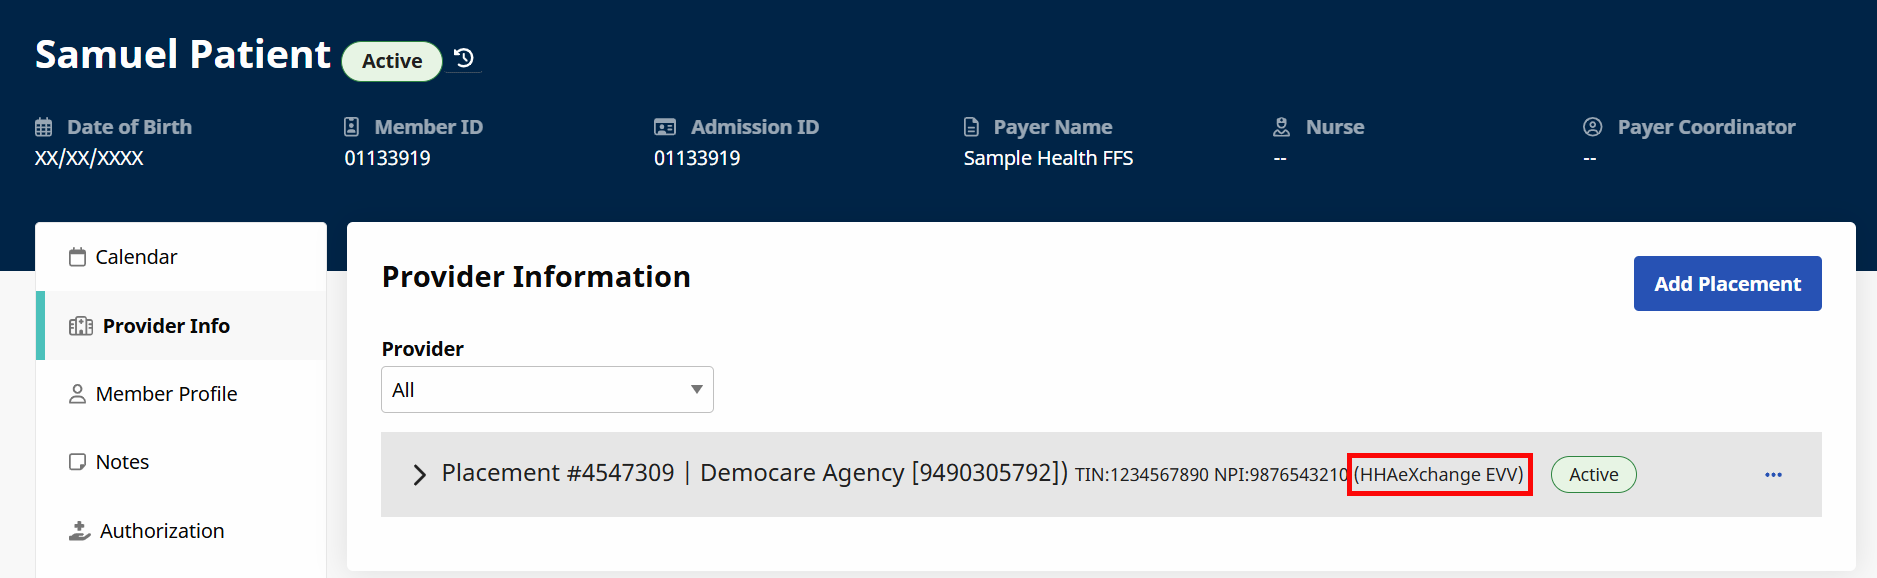Click the Active badge on the placement row

tap(1593, 475)
